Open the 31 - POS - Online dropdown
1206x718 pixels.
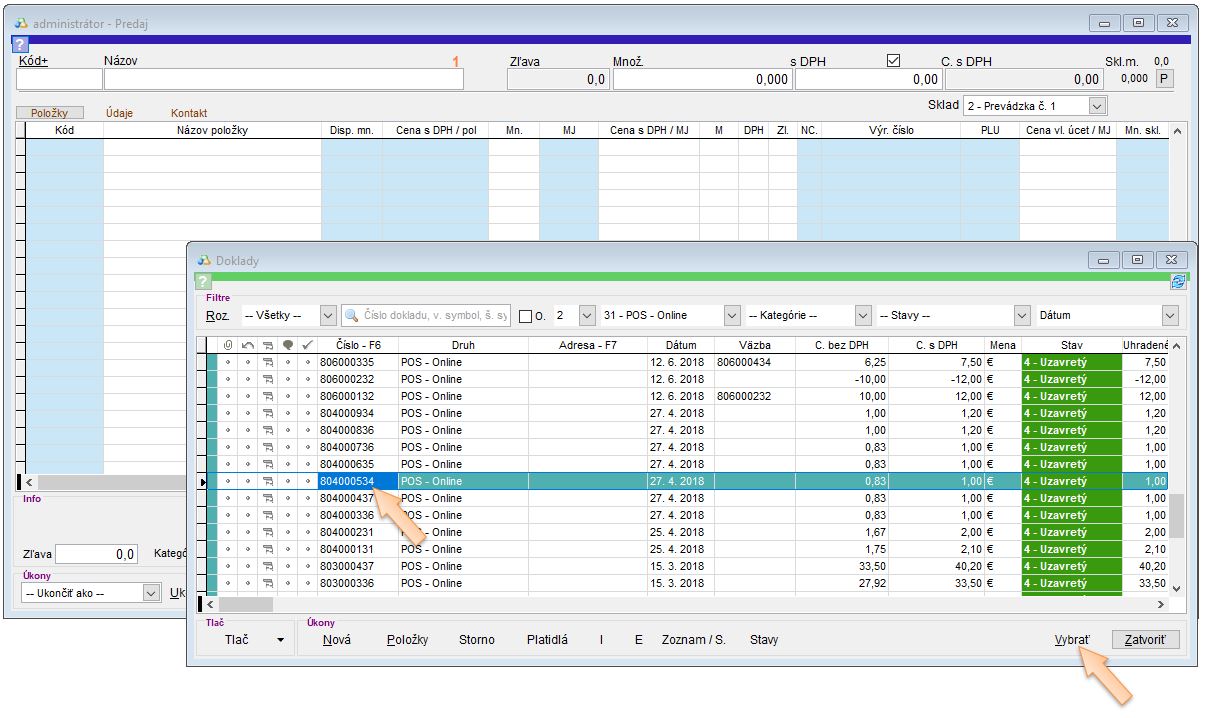(x=732, y=315)
